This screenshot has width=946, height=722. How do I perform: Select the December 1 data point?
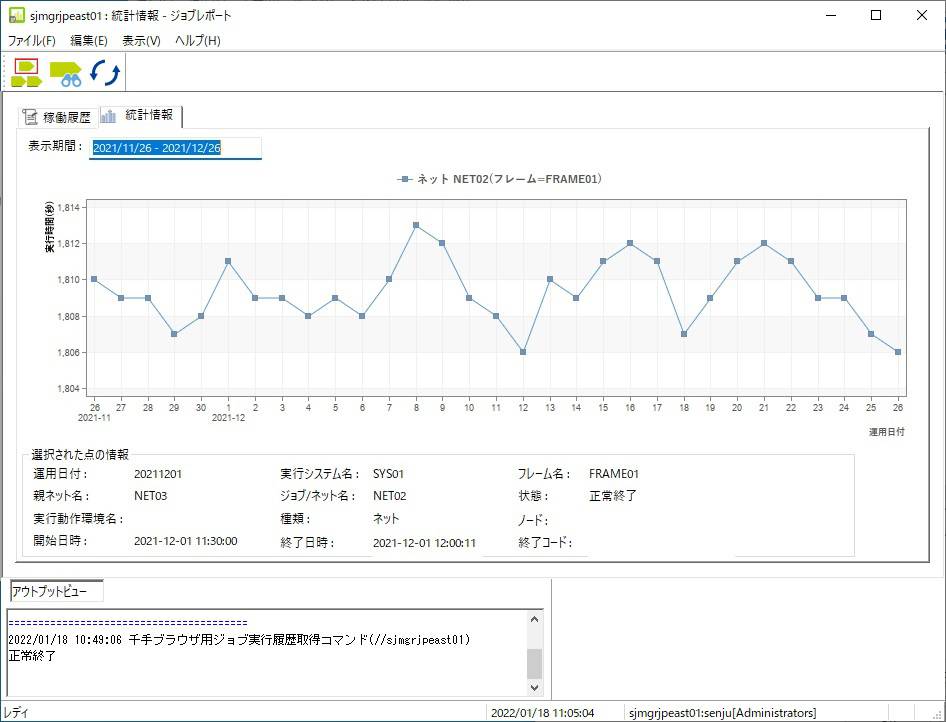228,261
